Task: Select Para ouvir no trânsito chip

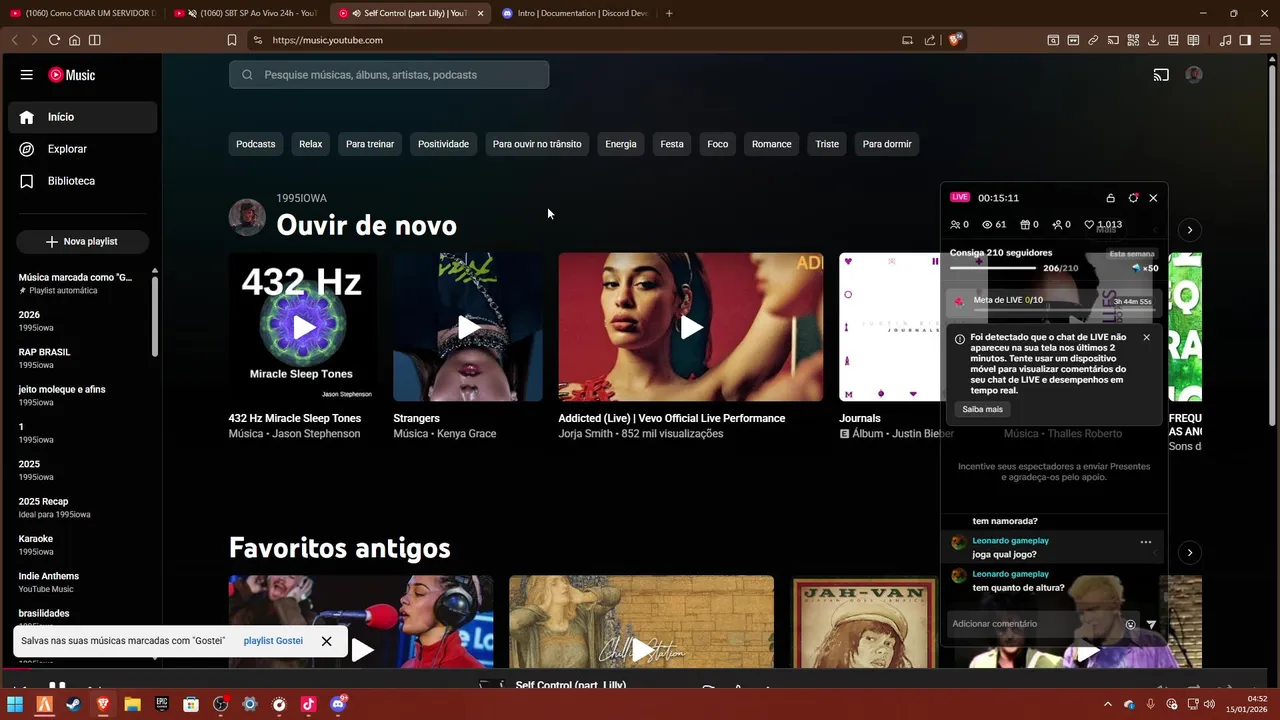Action: click(537, 144)
